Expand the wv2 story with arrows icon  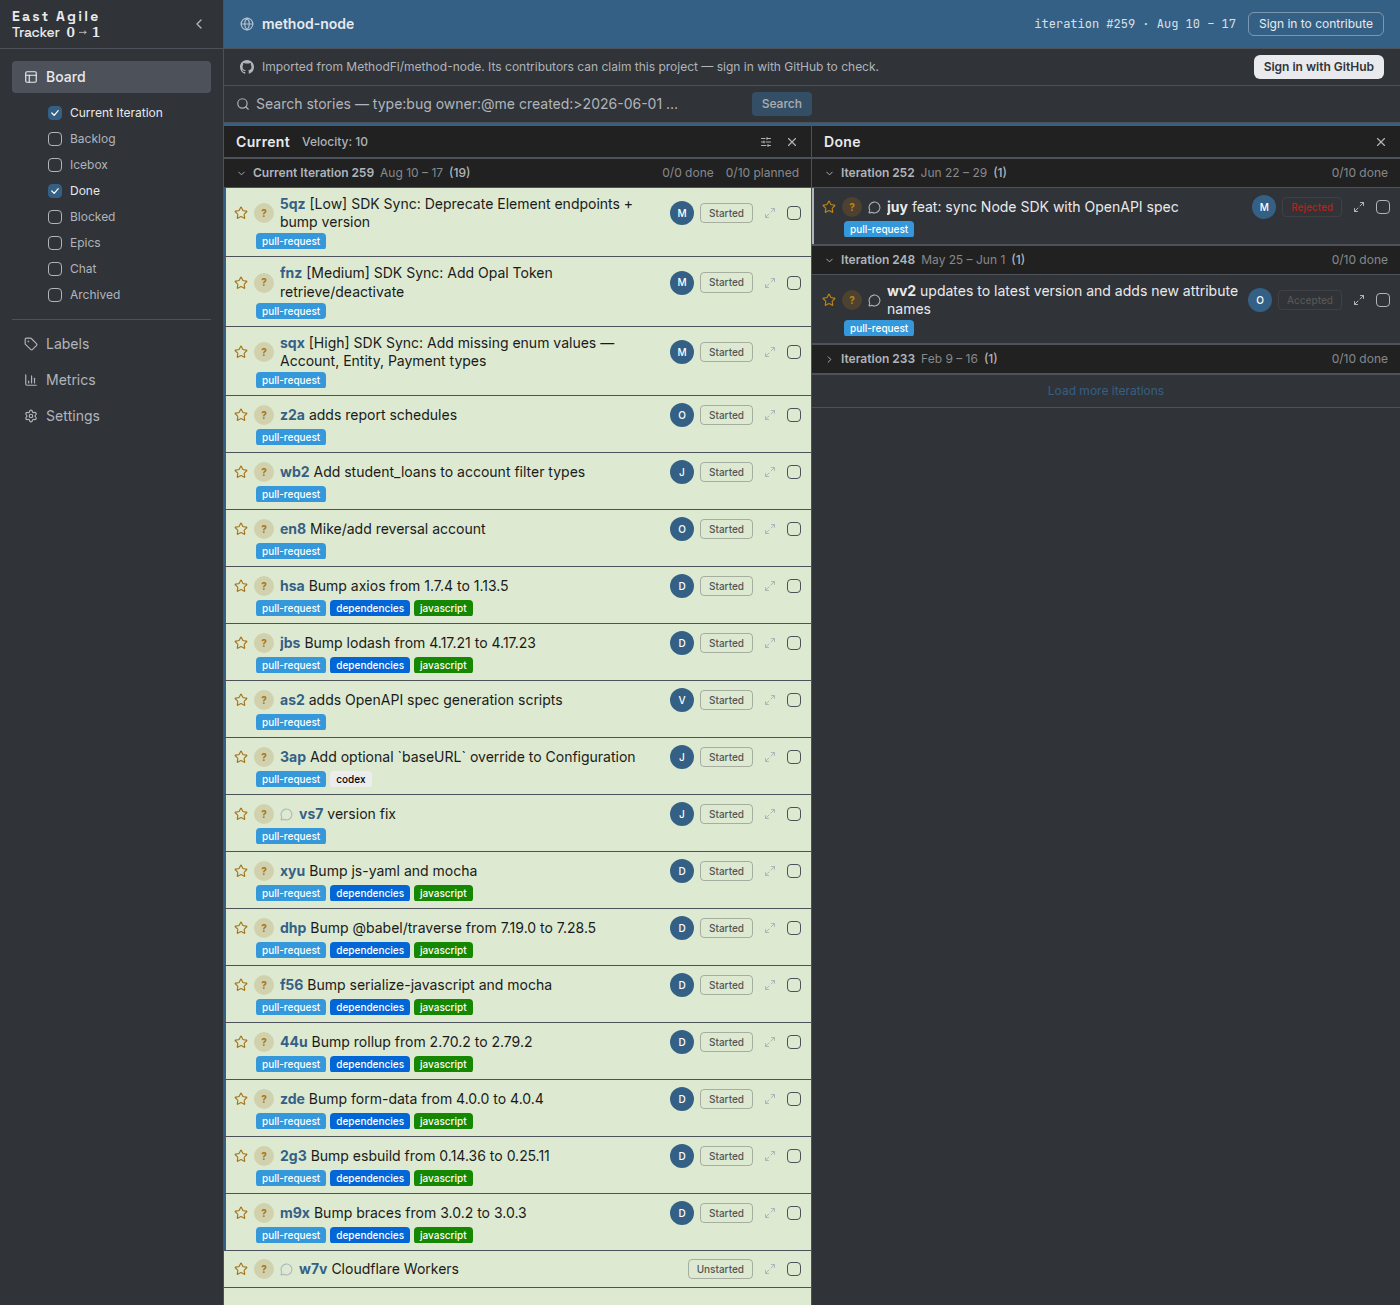[x=1359, y=300]
